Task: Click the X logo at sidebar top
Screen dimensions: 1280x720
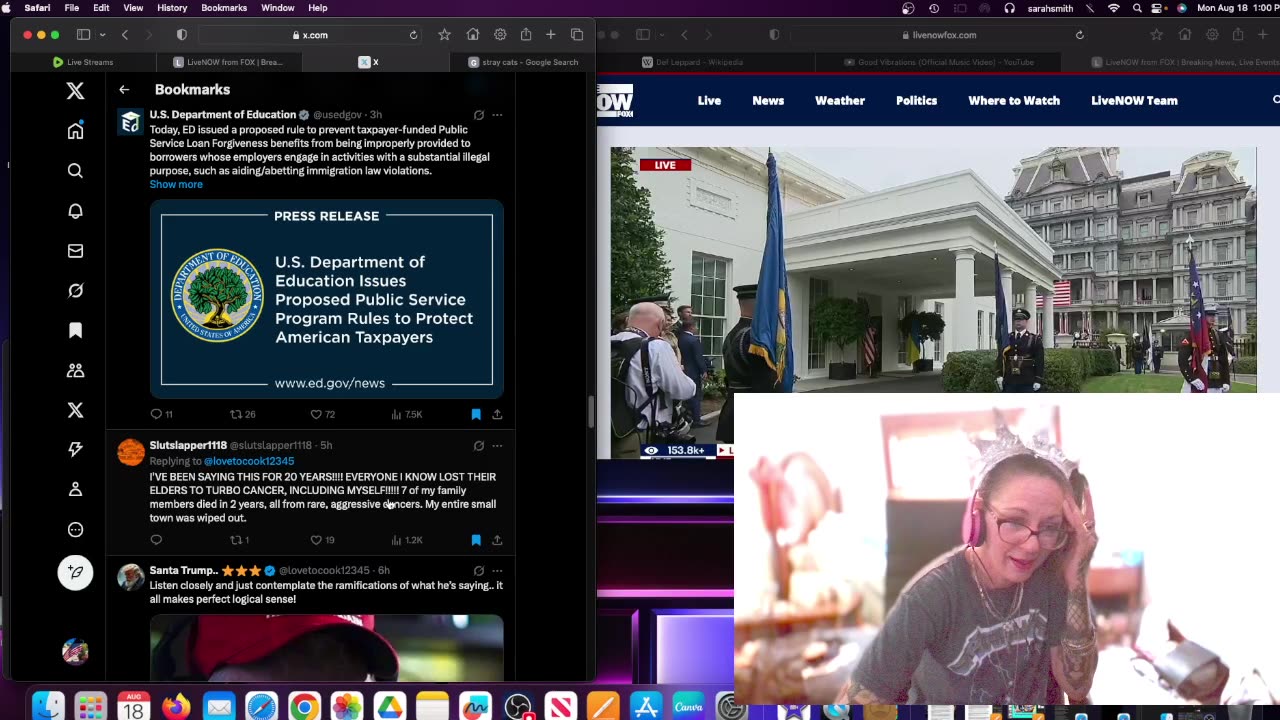Action: pos(75,91)
